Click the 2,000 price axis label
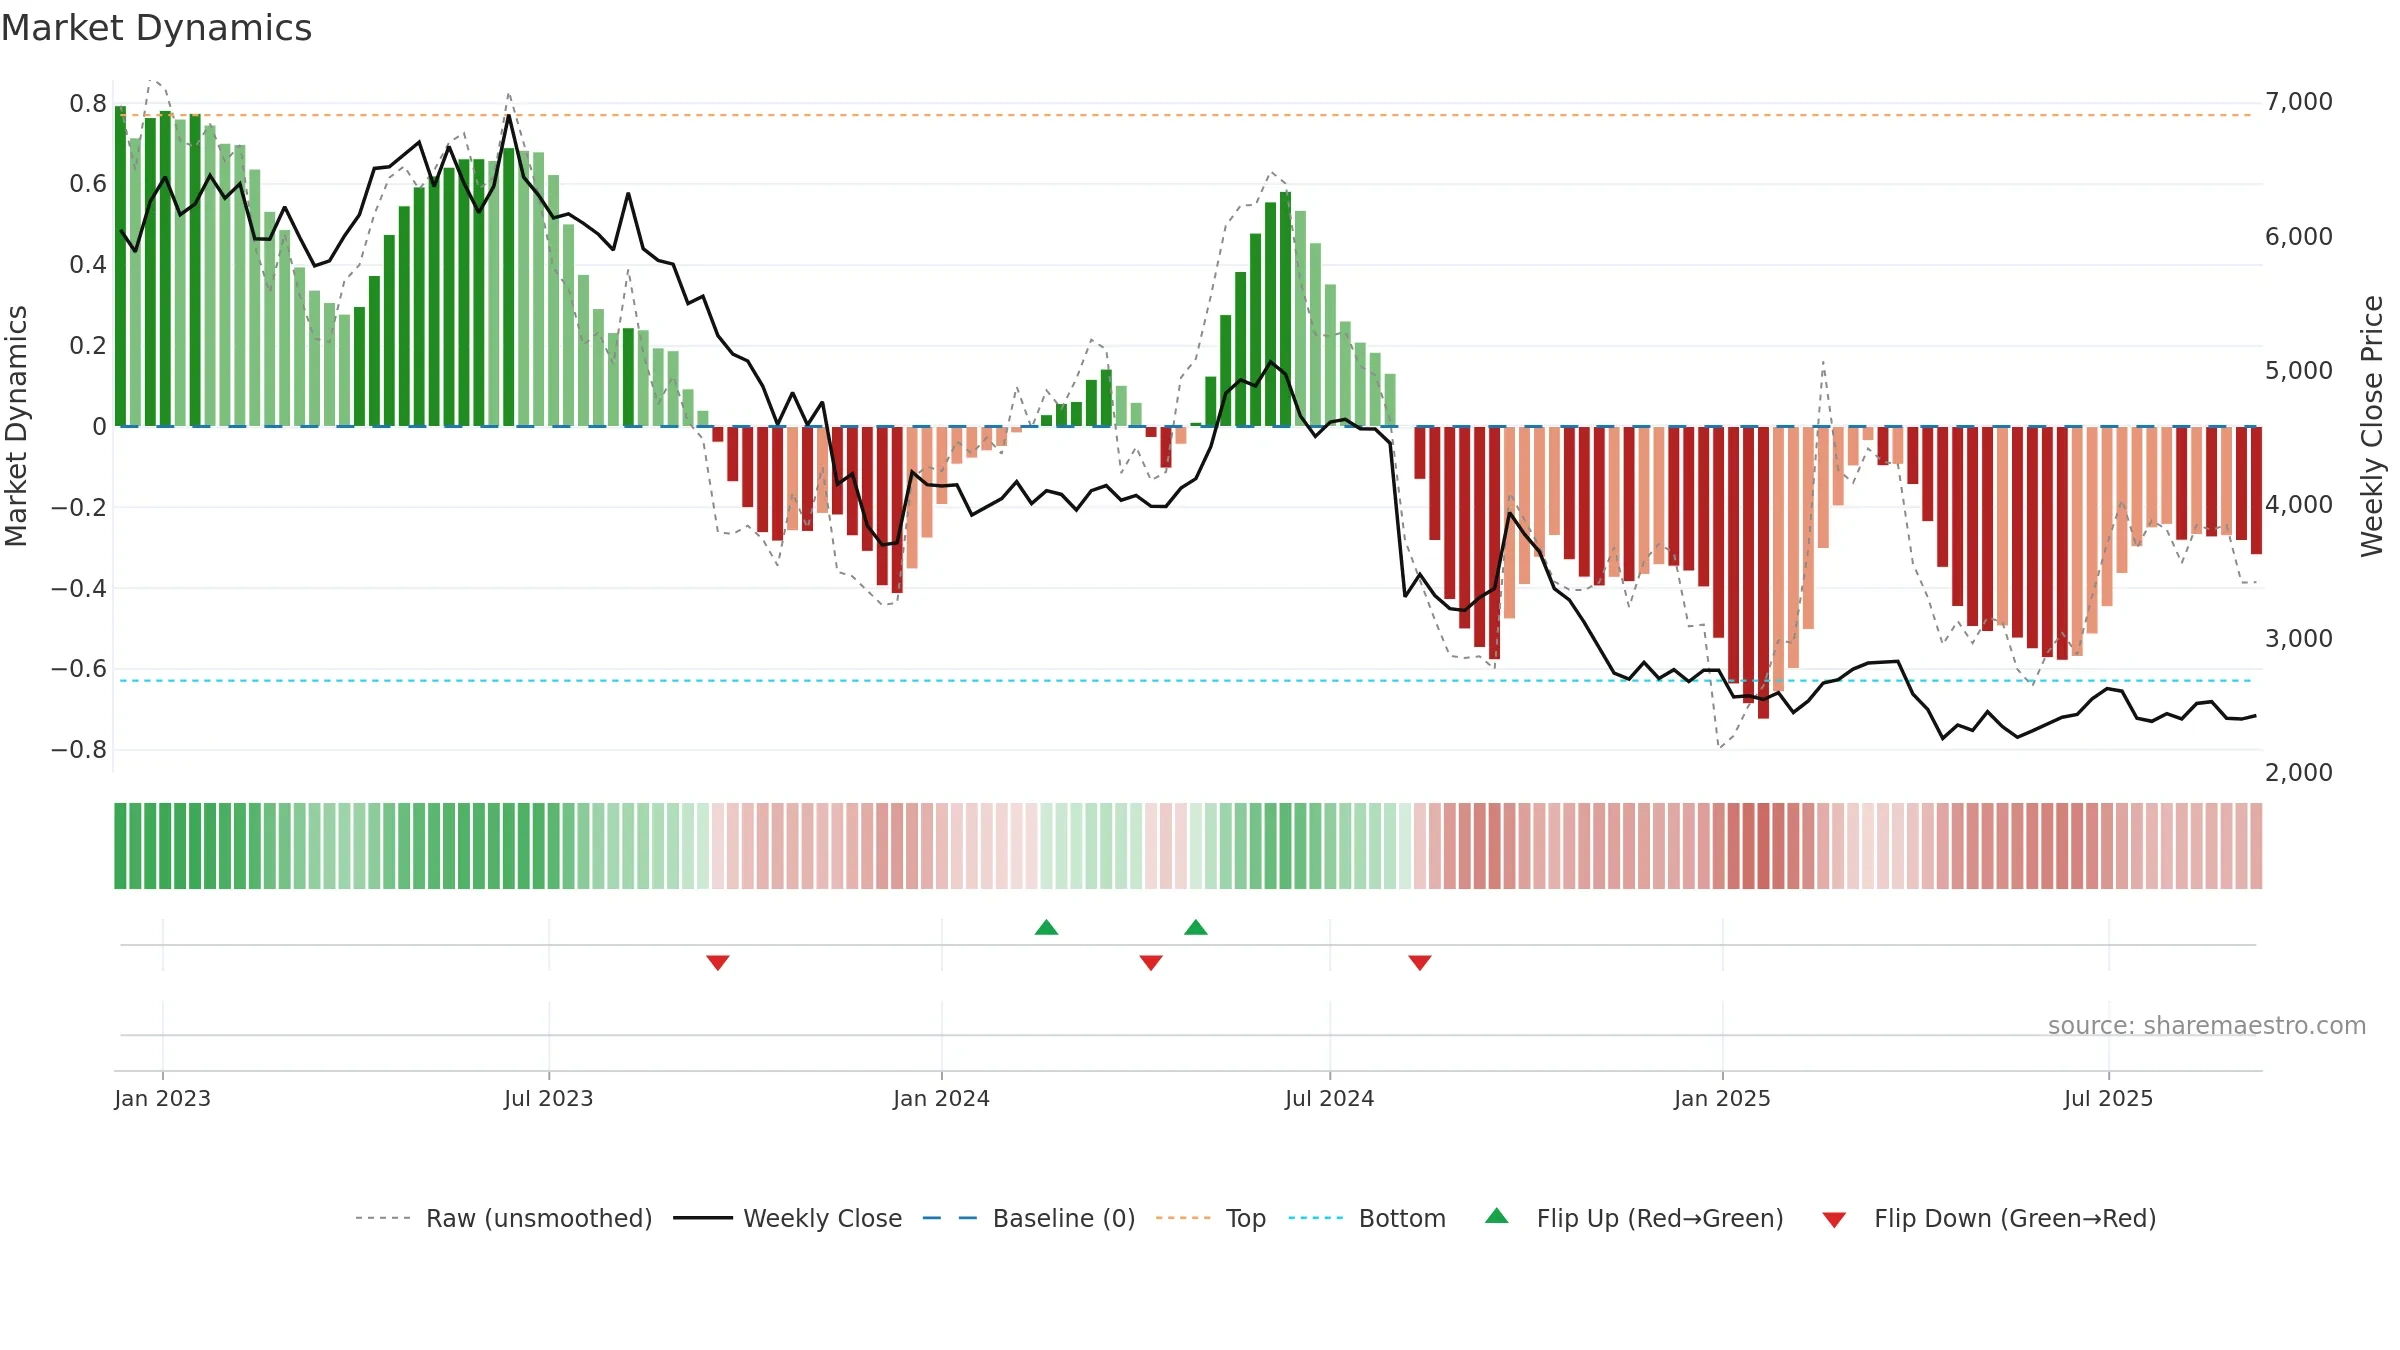 (2298, 773)
